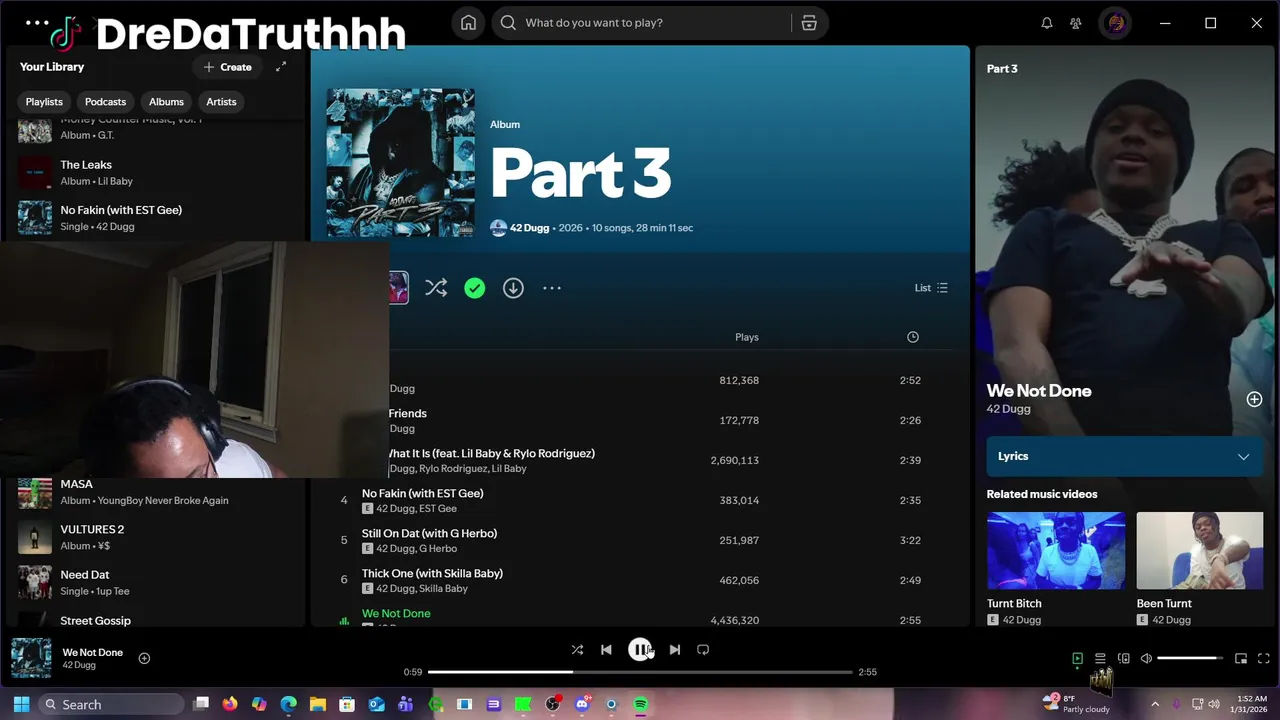Open the play queue
The image size is (1280, 720).
click(x=1100, y=658)
